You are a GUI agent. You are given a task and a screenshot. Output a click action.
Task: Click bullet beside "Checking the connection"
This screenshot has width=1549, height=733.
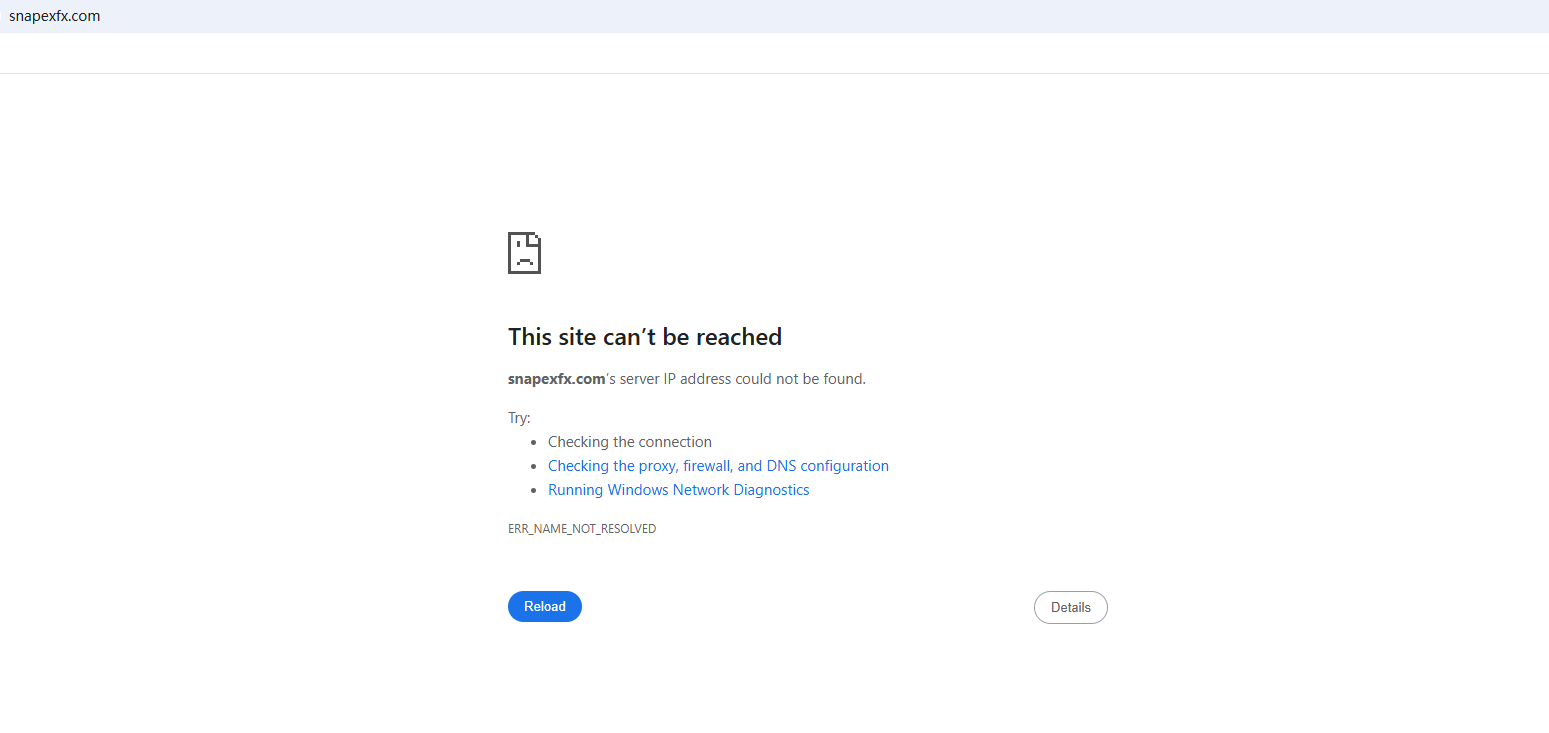pyautogui.click(x=534, y=442)
